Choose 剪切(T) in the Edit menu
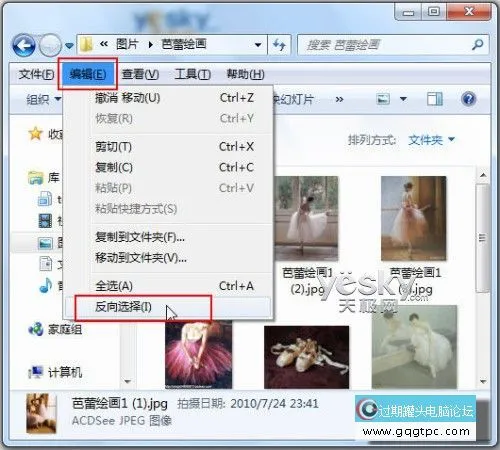The height and width of the screenshot is (450, 500). (x=168, y=147)
